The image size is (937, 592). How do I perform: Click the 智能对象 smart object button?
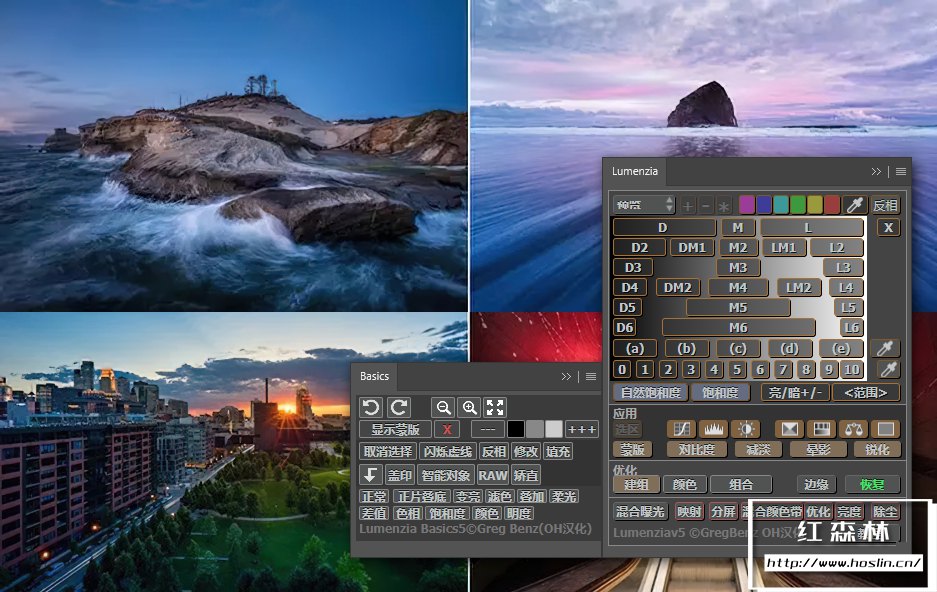click(446, 476)
